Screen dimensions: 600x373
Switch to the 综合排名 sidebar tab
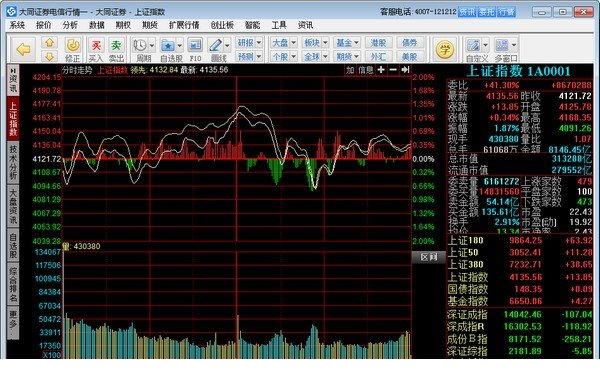click(x=13, y=285)
